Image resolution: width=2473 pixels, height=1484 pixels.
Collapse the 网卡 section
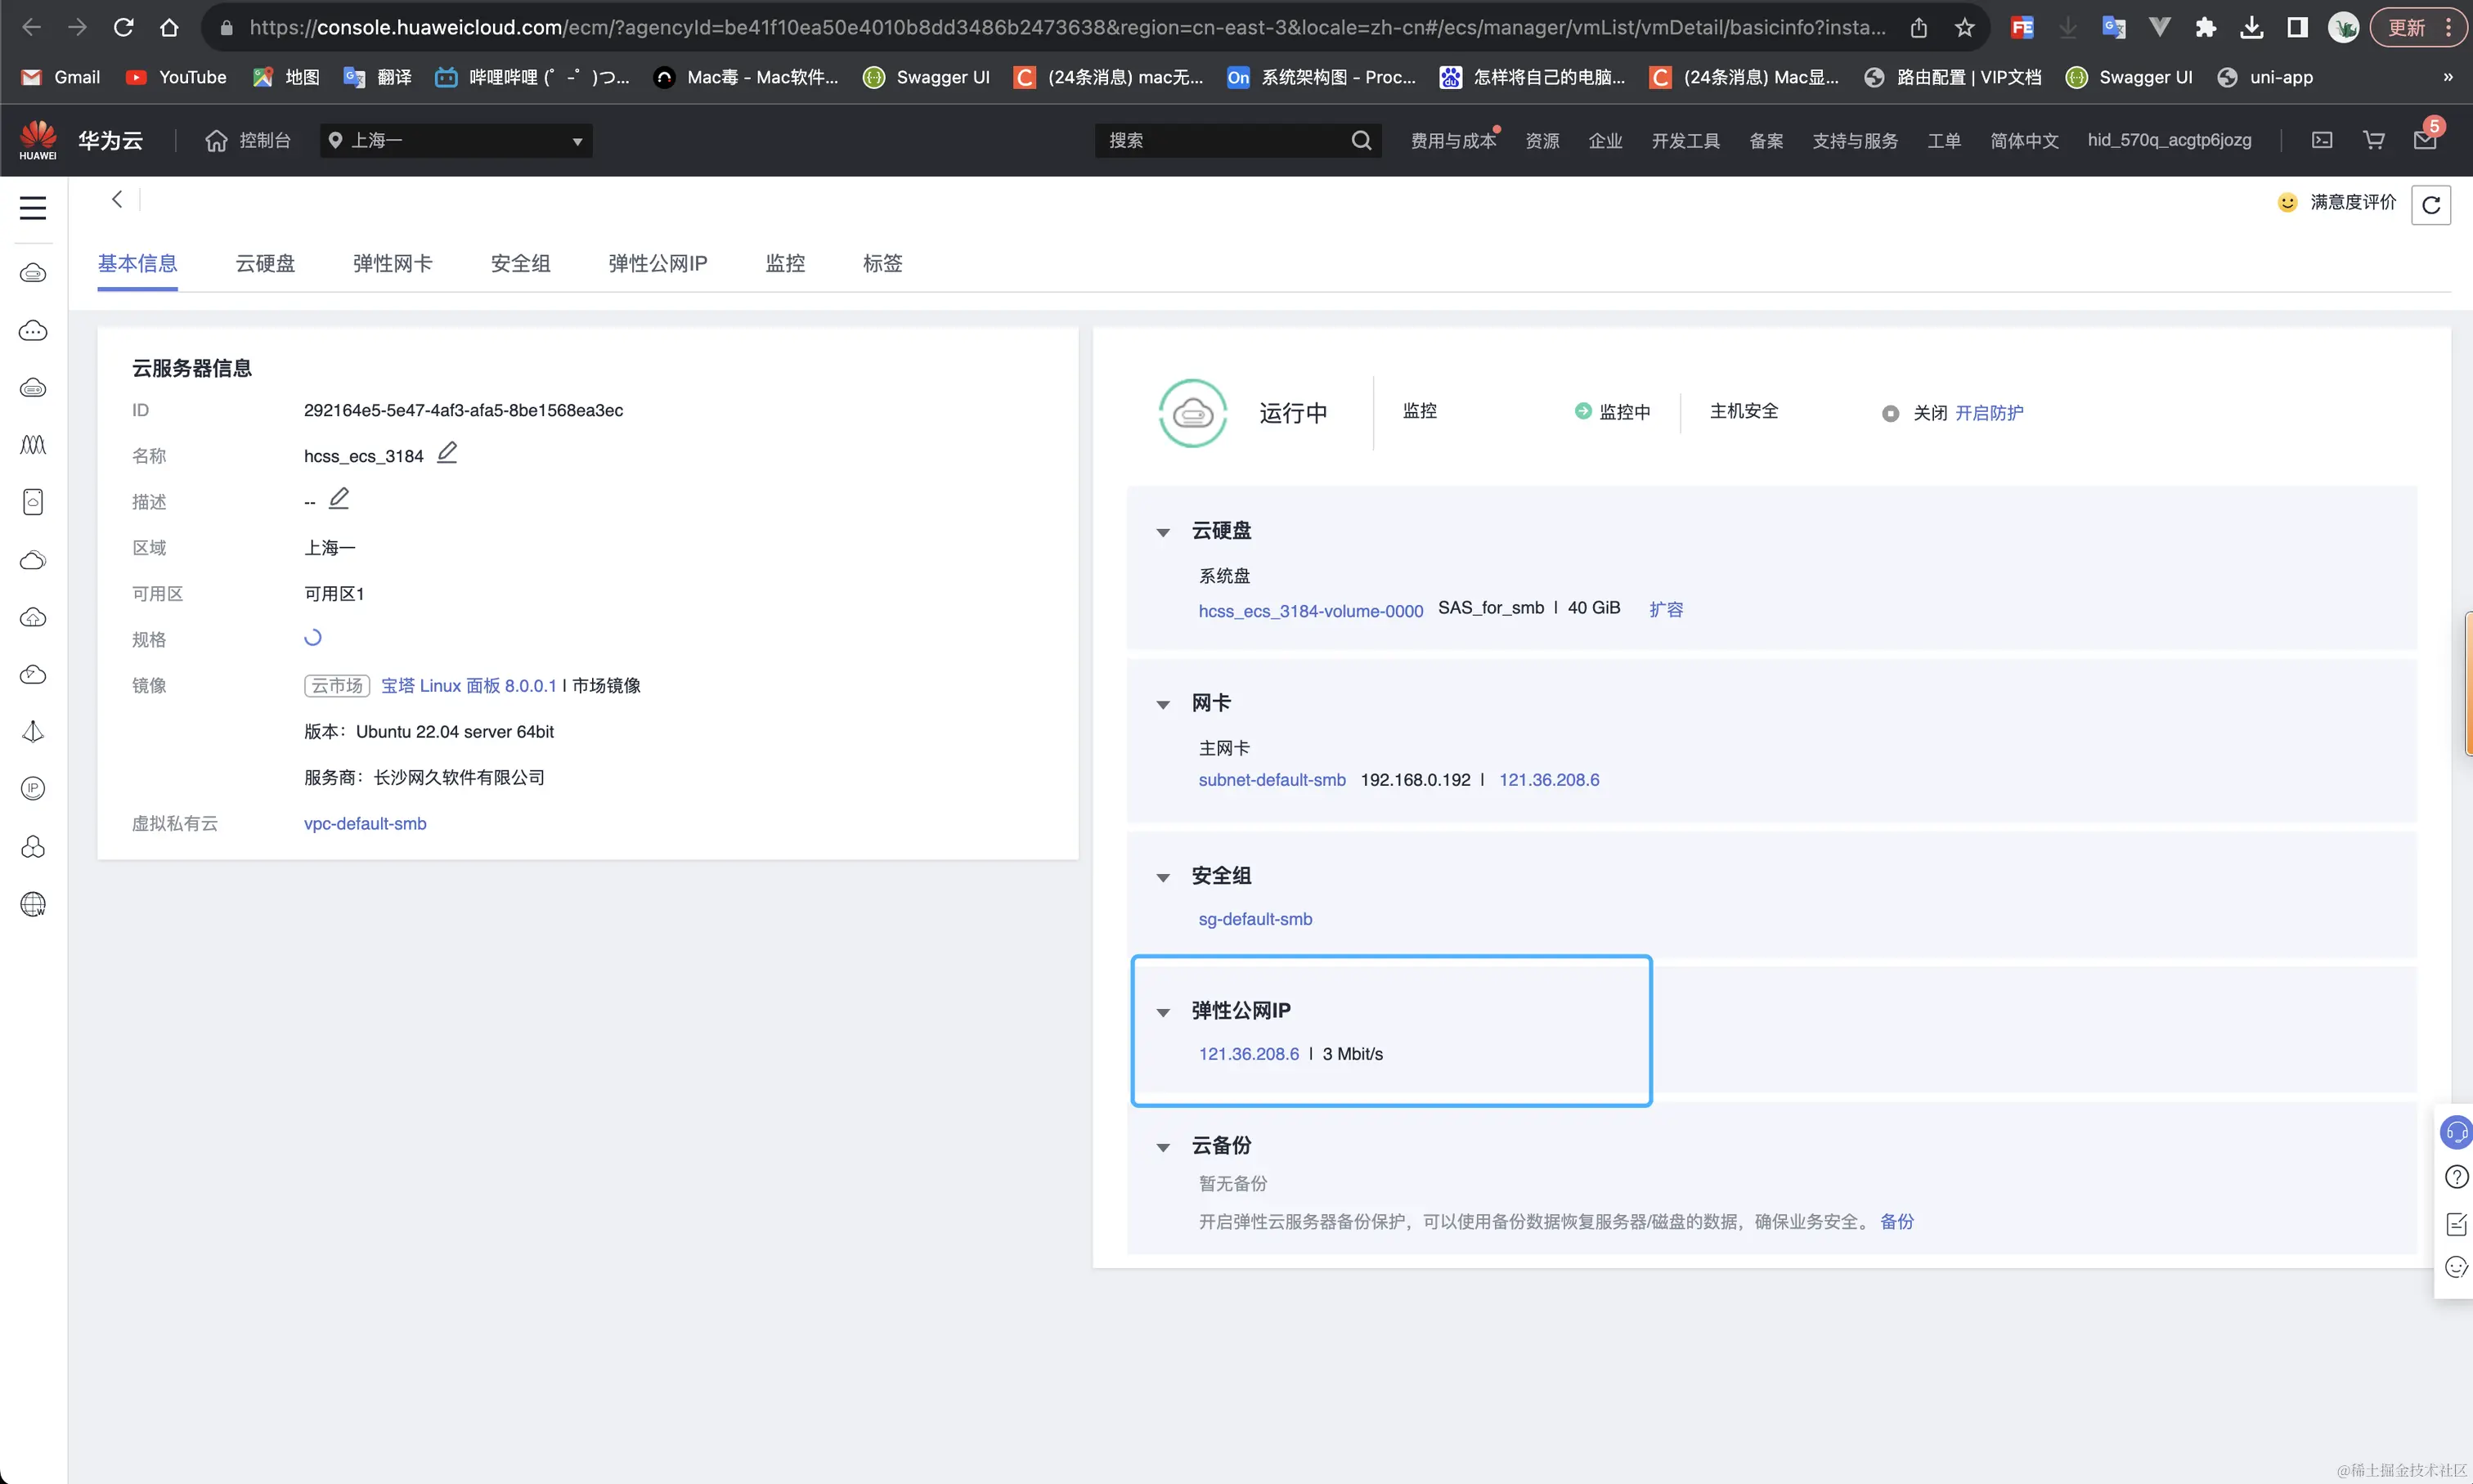pyautogui.click(x=1163, y=705)
